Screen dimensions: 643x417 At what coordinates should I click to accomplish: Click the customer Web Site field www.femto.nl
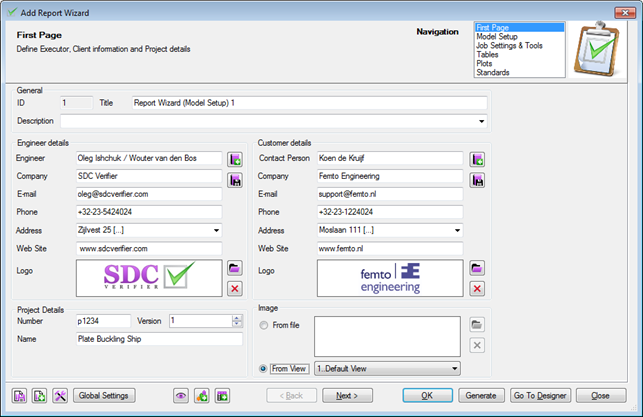tap(390, 248)
